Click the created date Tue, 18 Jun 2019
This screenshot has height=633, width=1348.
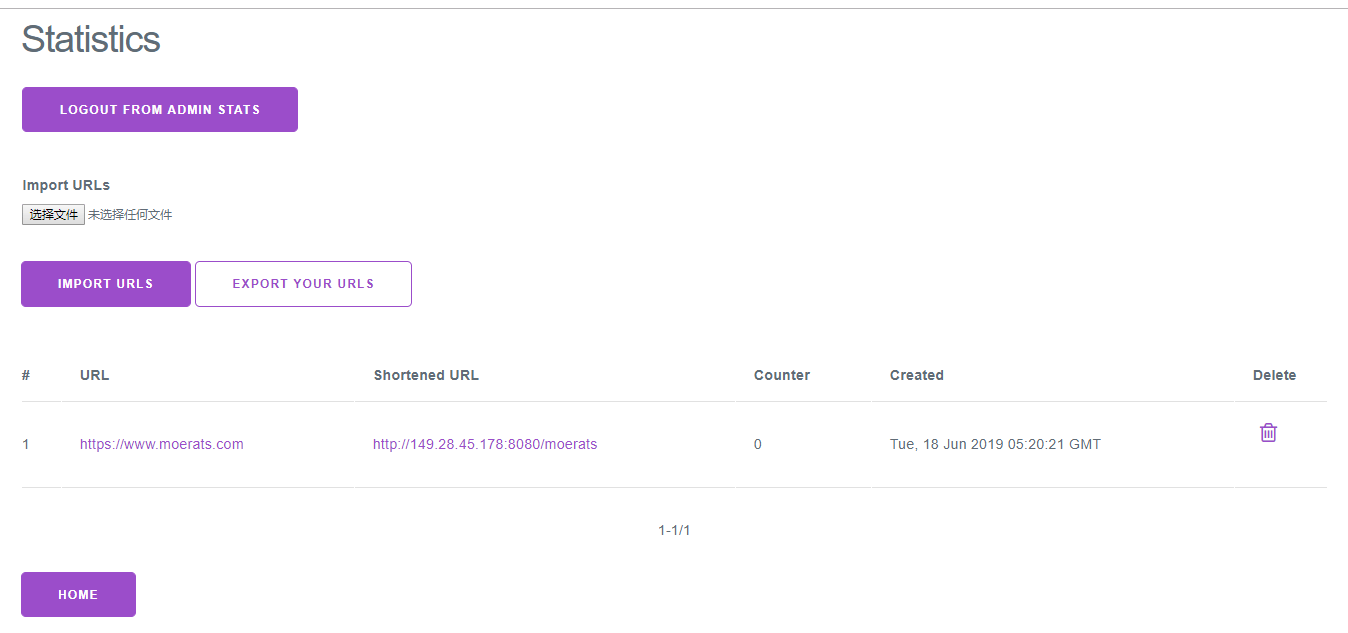[995, 445]
